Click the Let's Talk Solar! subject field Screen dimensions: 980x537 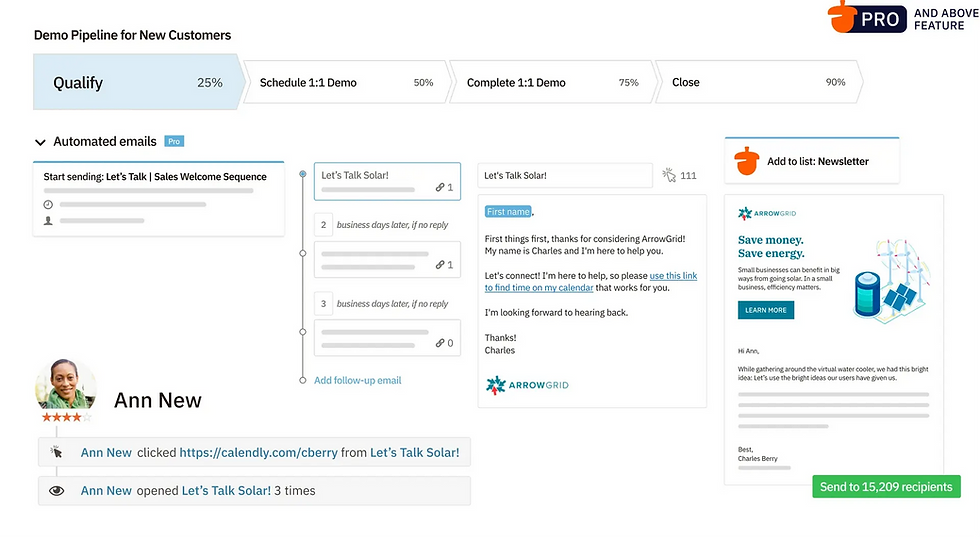[565, 176]
